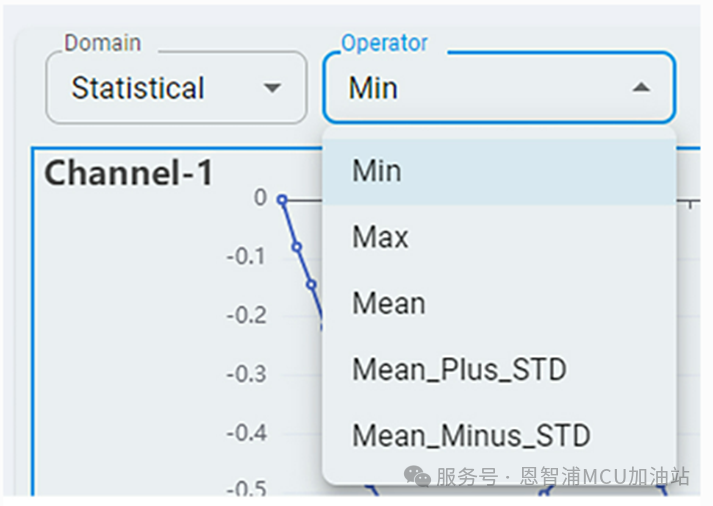
Task: Choose Max from the Operator list
Action: 381,237
